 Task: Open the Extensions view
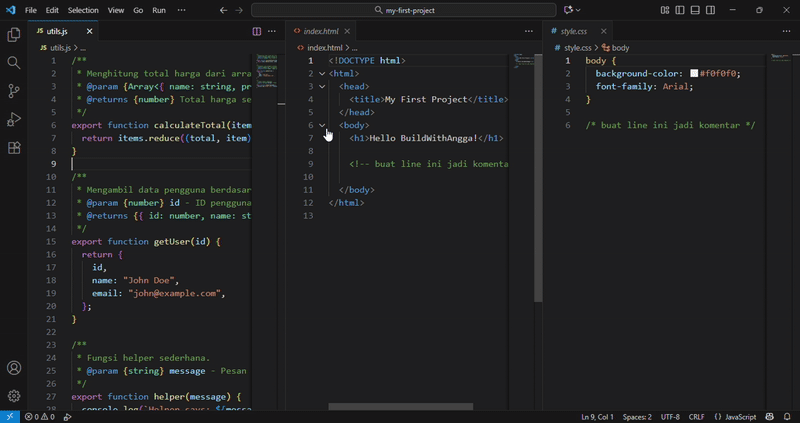click(14, 148)
